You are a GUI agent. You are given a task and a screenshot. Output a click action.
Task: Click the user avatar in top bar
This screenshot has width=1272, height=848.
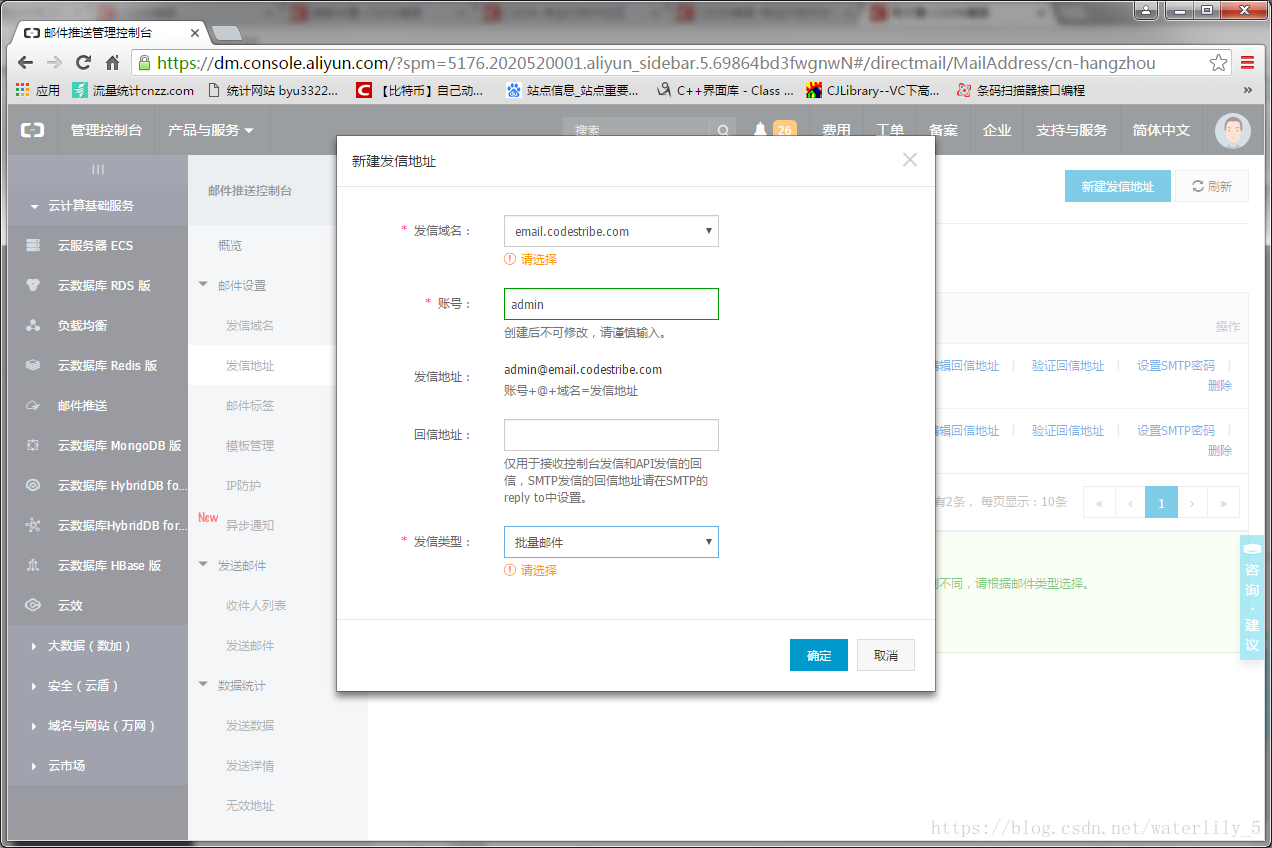[1232, 131]
